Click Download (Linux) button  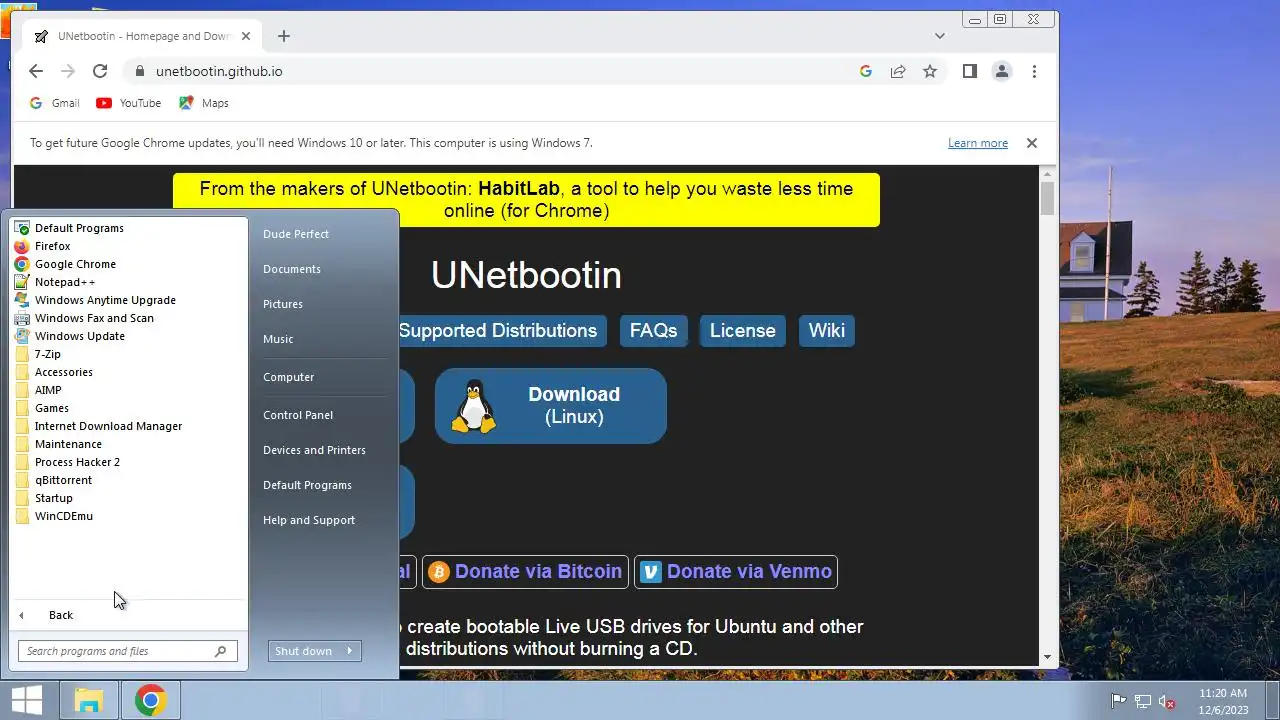pos(551,406)
